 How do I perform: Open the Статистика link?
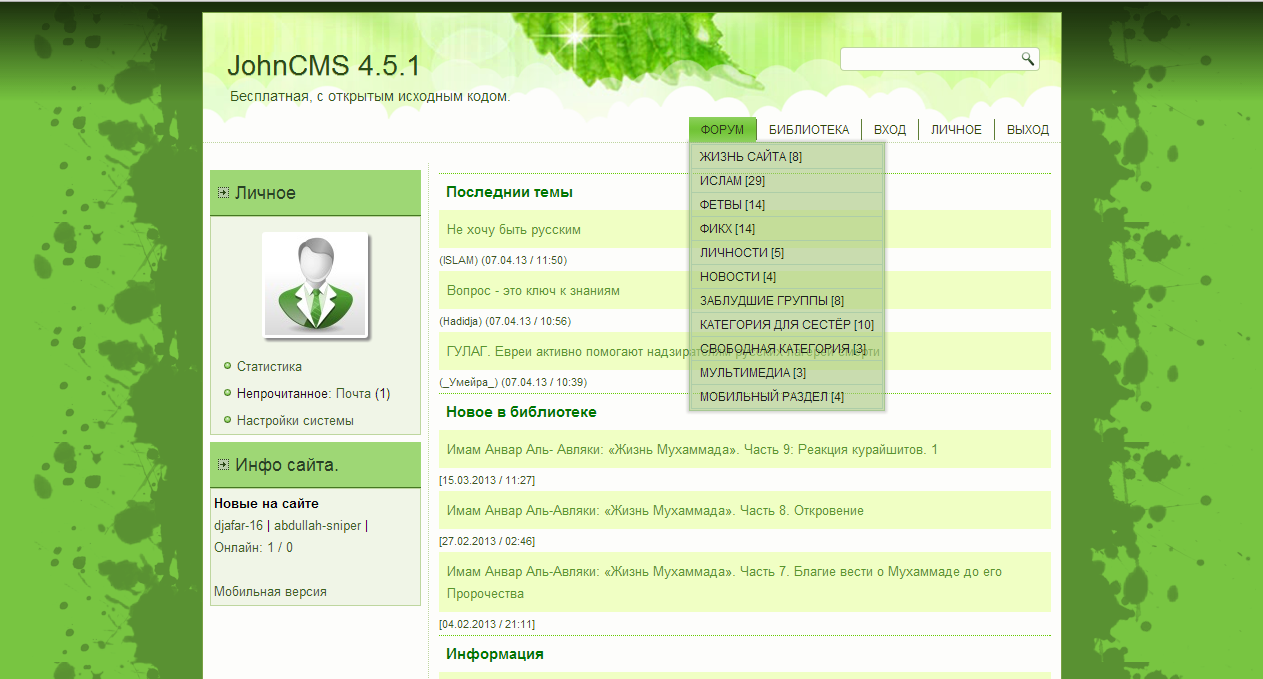pos(269,367)
